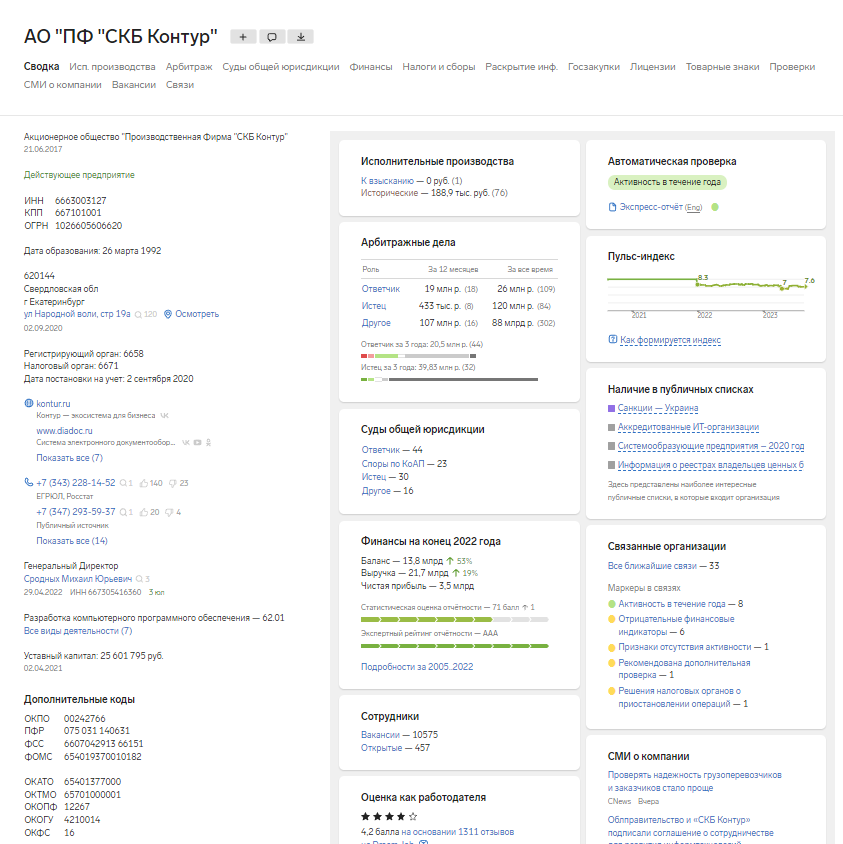Image resolution: width=843 pixels, height=844 pixels.
Task: Open Споры по КоАП link
Action: [x=393, y=463]
